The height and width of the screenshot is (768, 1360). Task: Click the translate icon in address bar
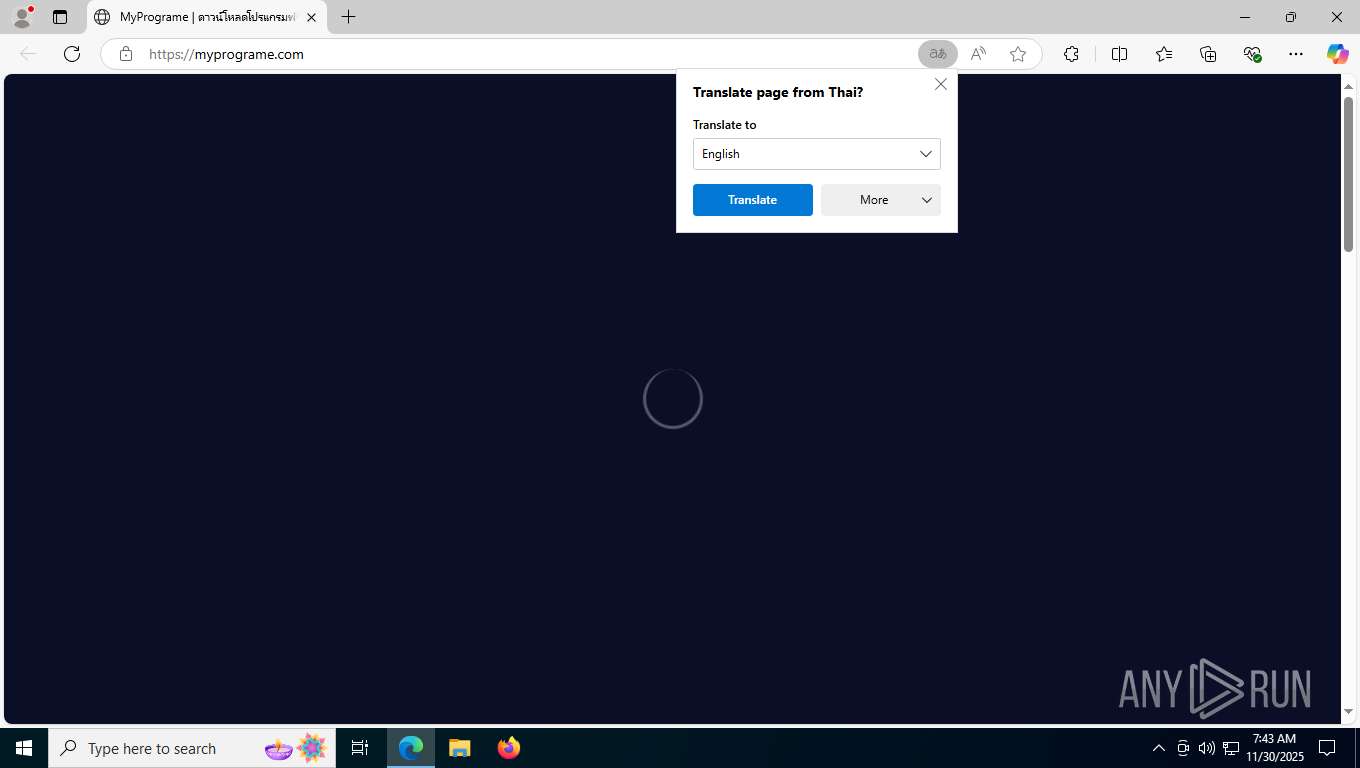(938, 54)
